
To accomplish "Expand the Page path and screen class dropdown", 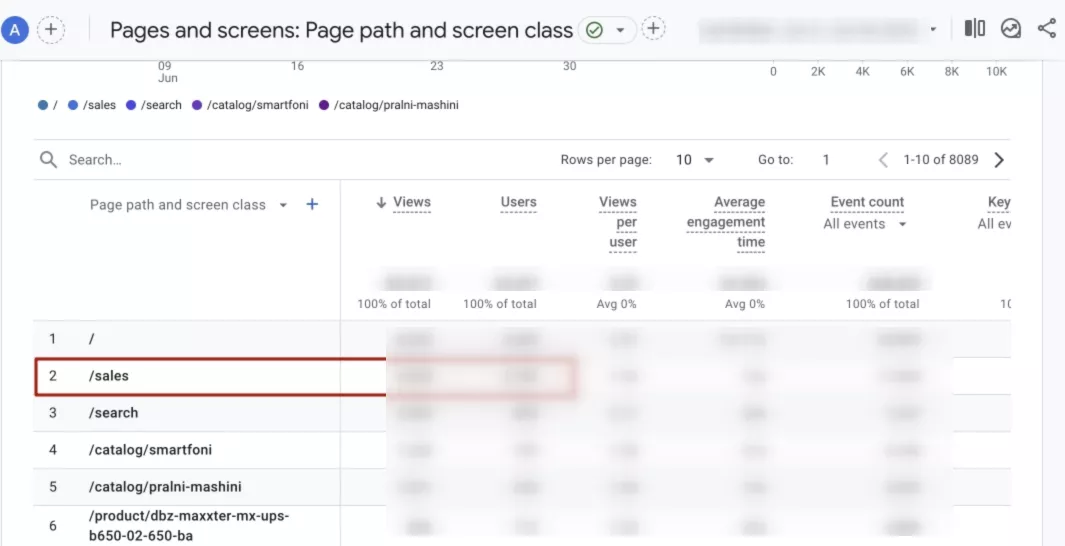I will (284, 205).
